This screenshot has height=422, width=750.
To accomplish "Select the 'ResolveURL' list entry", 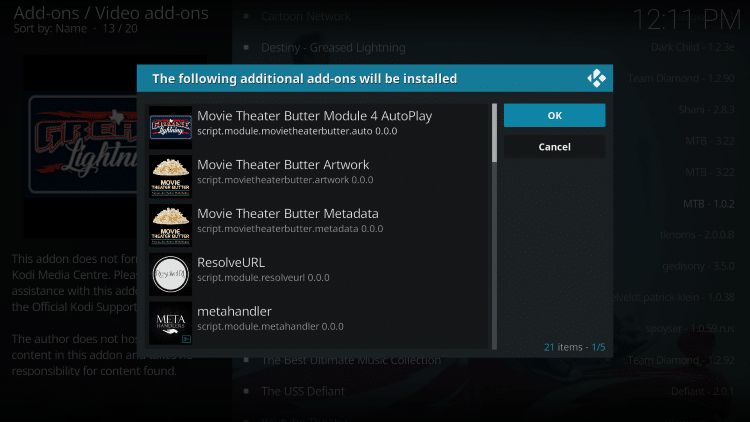I will pyautogui.click(x=318, y=274).
